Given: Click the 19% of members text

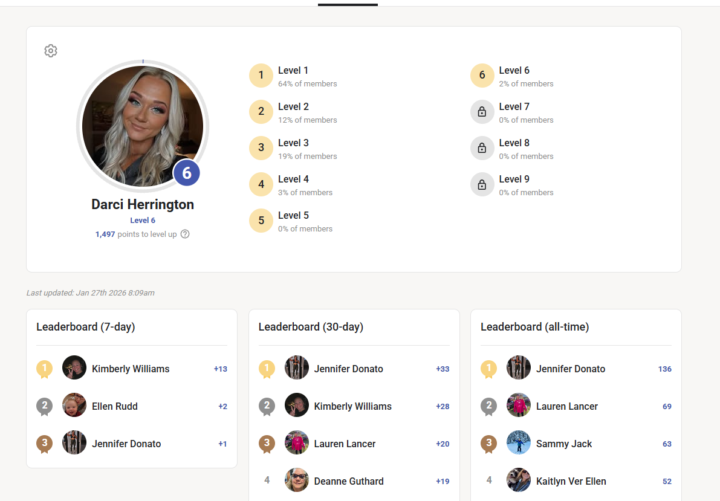Looking at the screenshot, I should (308, 156).
